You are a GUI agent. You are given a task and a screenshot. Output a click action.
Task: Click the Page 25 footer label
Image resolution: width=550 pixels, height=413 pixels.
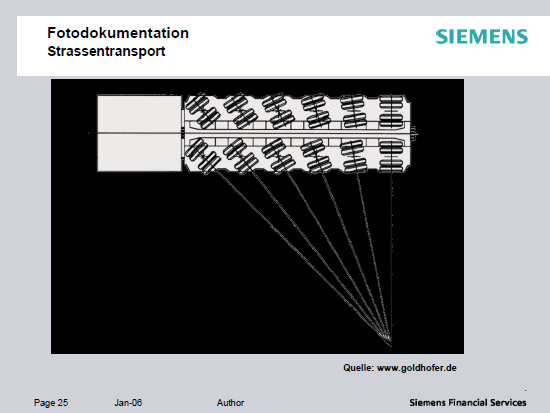pyautogui.click(x=51, y=402)
